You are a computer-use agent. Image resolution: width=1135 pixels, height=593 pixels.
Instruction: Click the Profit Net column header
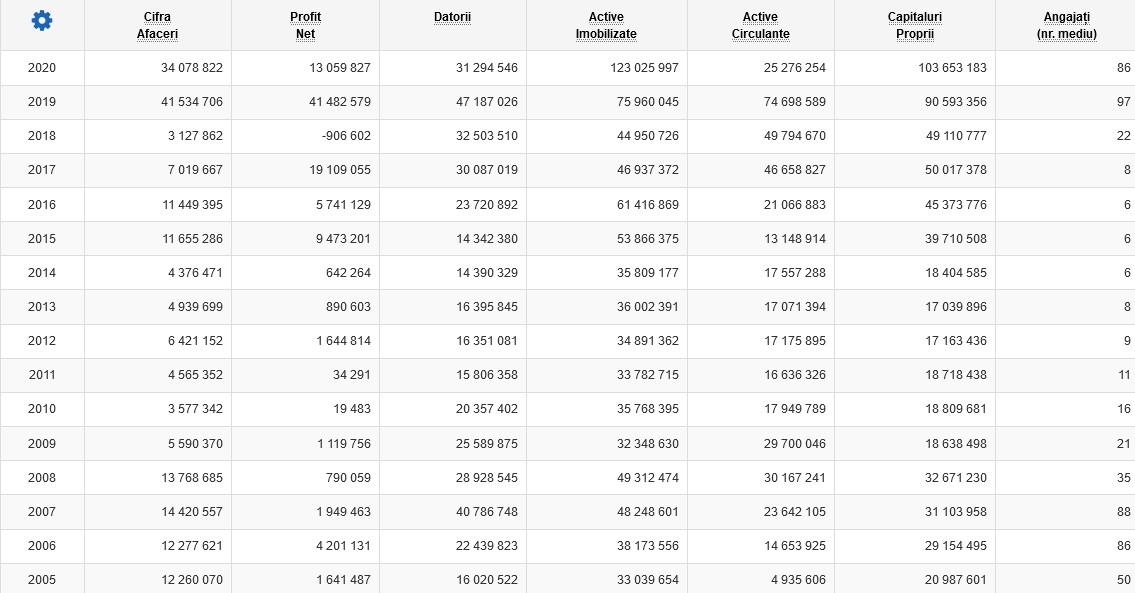pos(305,25)
